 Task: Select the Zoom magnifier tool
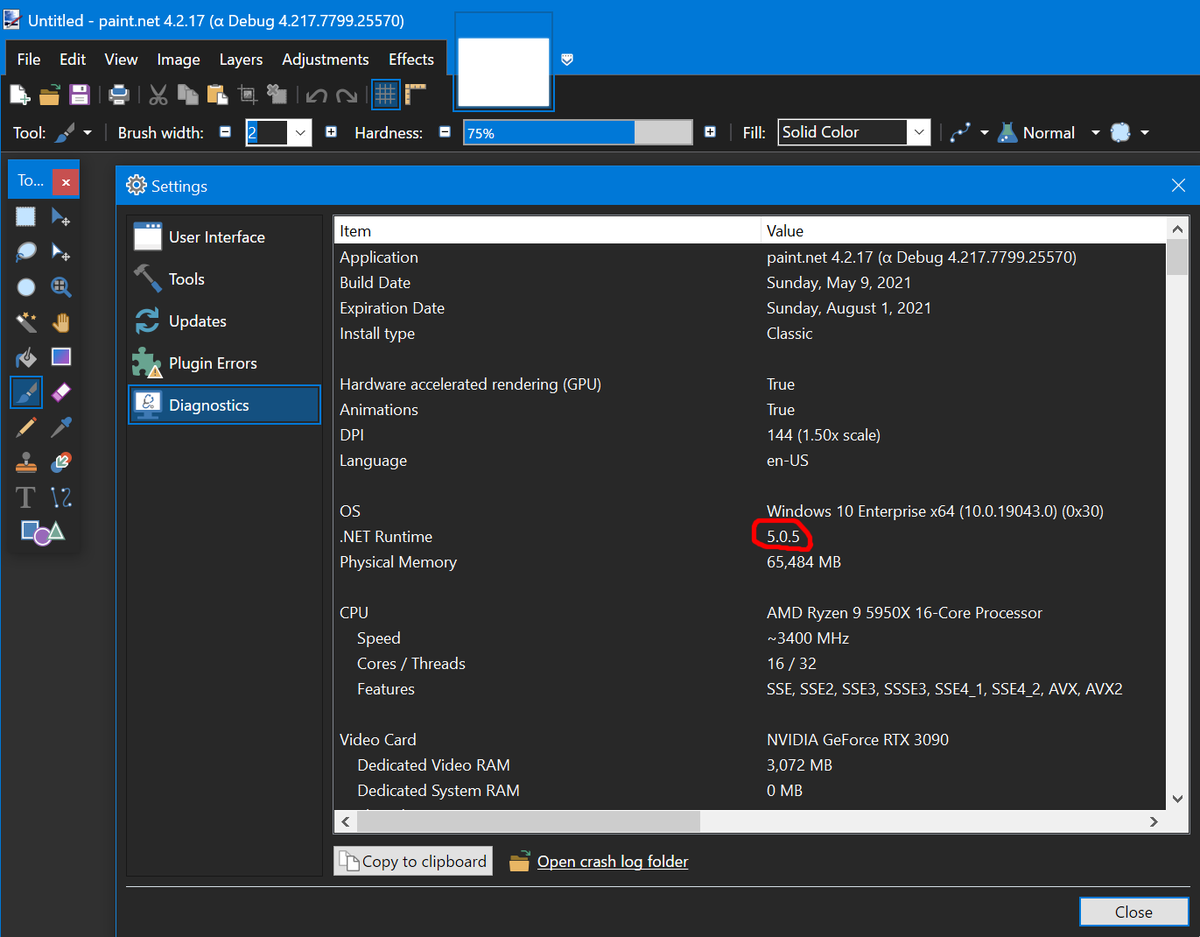point(61,287)
